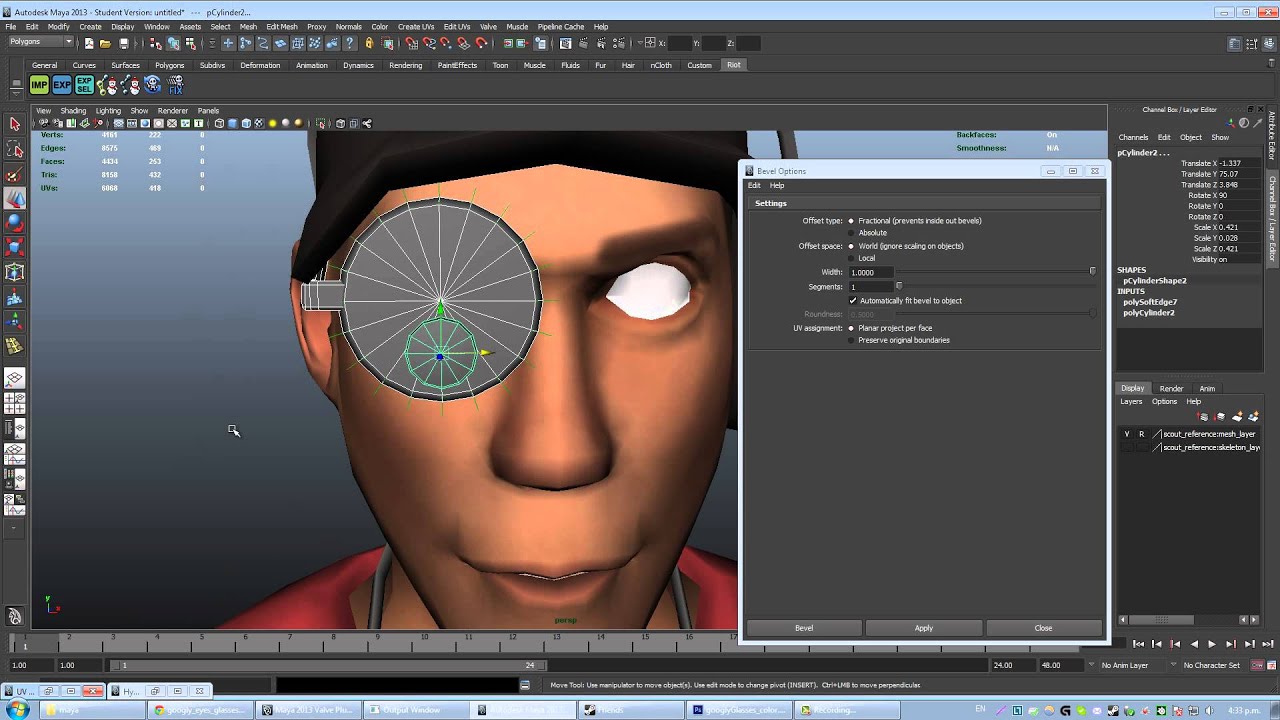The width and height of the screenshot is (1280, 720).
Task: Click the play forward button
Action: pos(1212,645)
